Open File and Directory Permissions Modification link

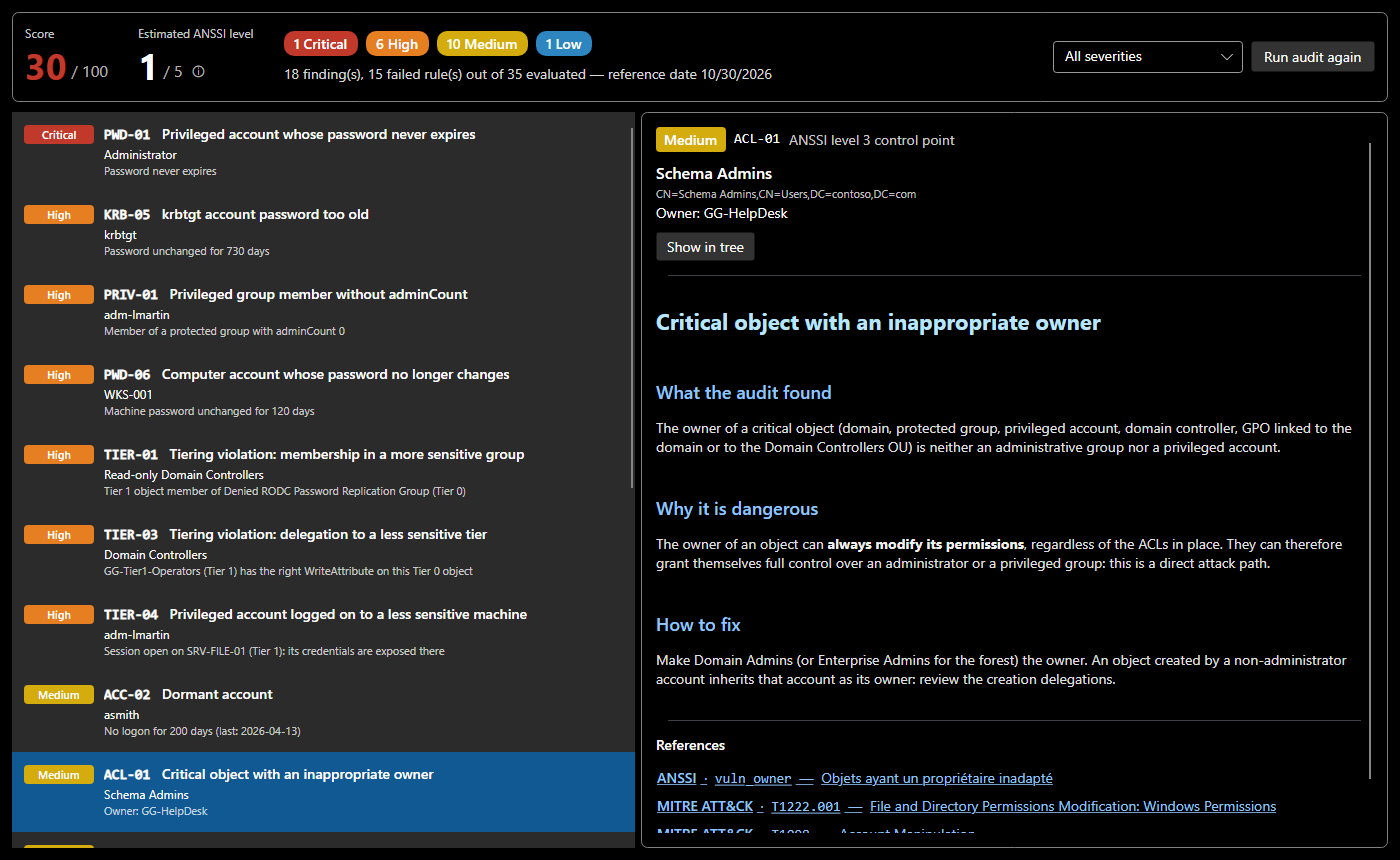pos(1073,806)
